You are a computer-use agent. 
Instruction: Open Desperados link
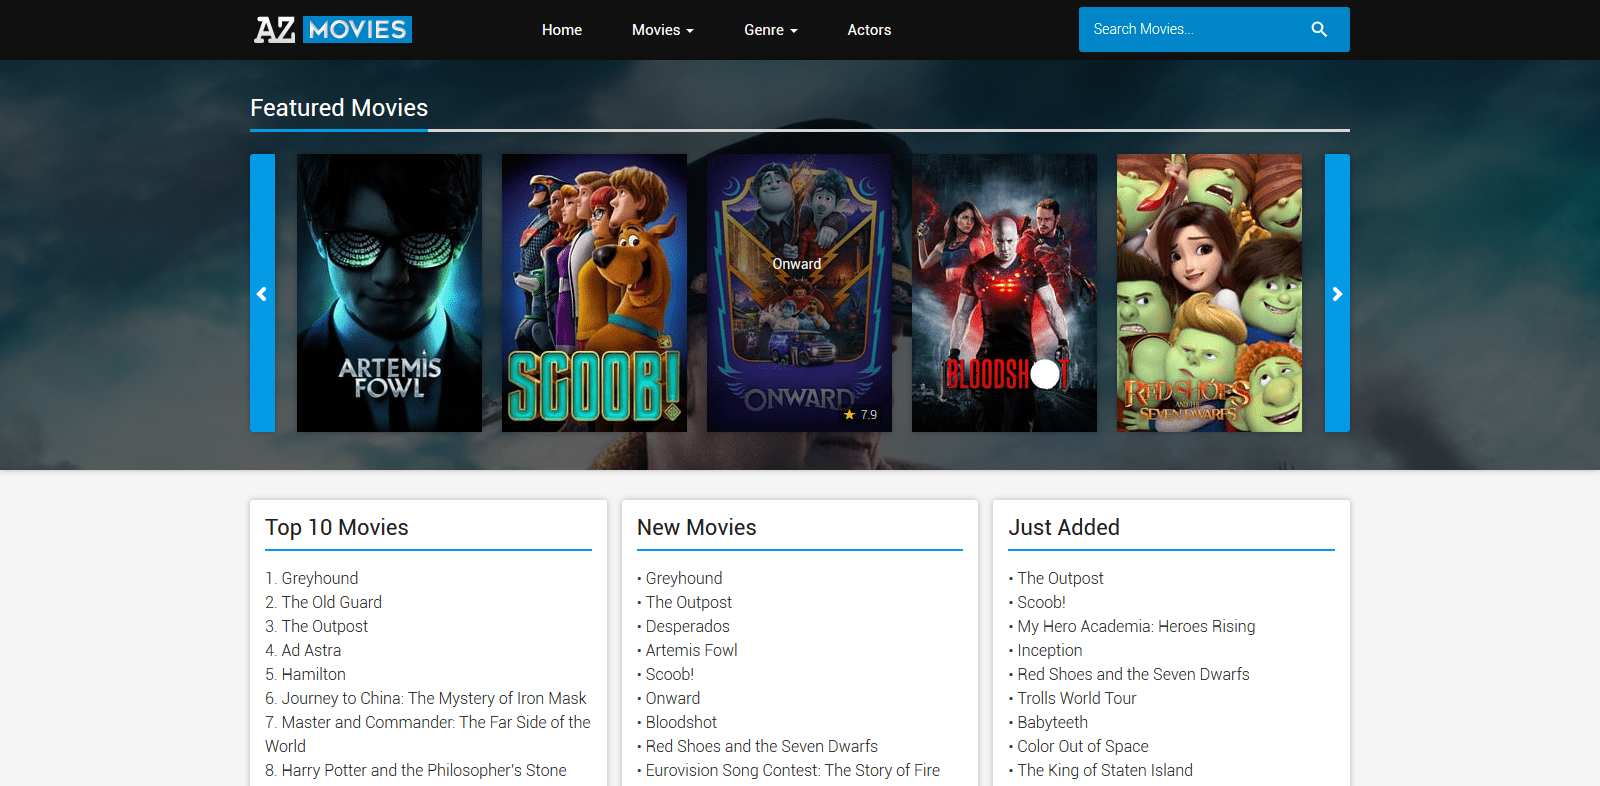(688, 626)
